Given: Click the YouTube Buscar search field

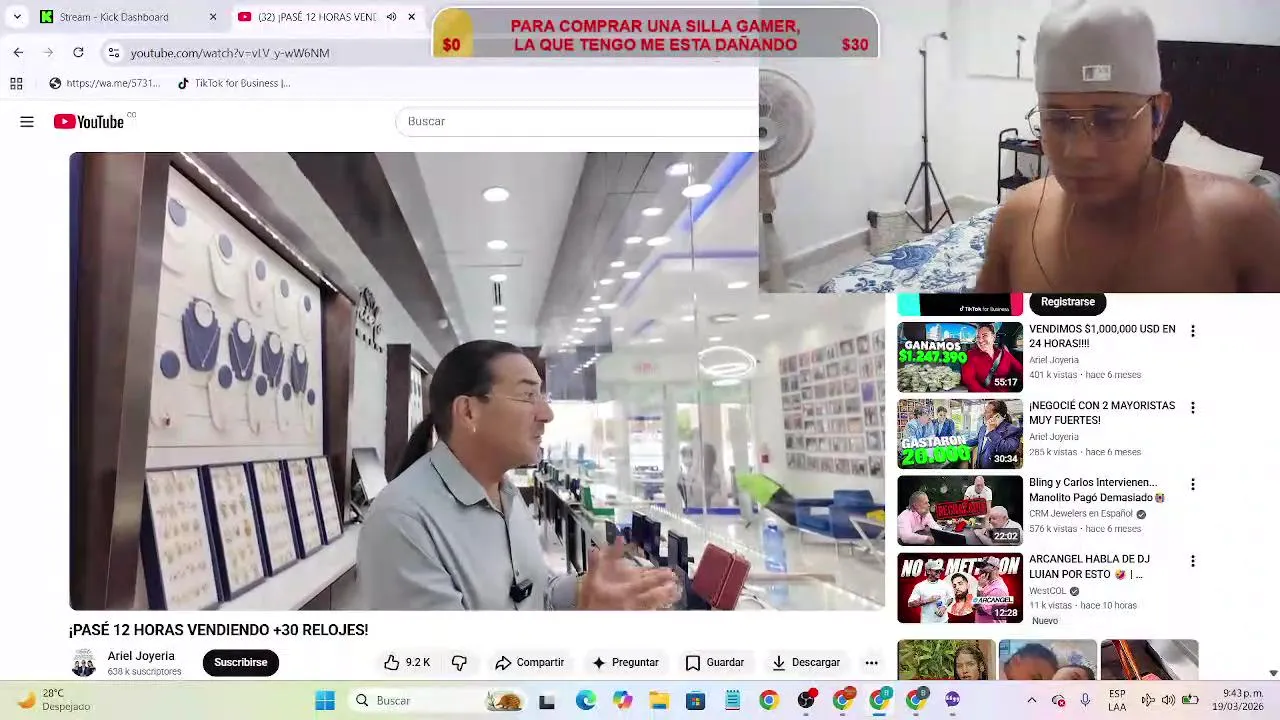Looking at the screenshot, I should [578, 121].
